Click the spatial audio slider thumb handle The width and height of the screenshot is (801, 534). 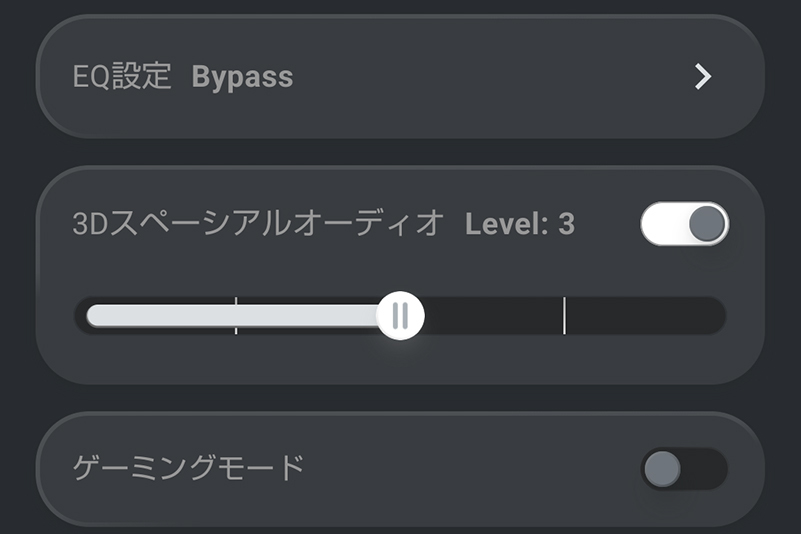(400, 316)
